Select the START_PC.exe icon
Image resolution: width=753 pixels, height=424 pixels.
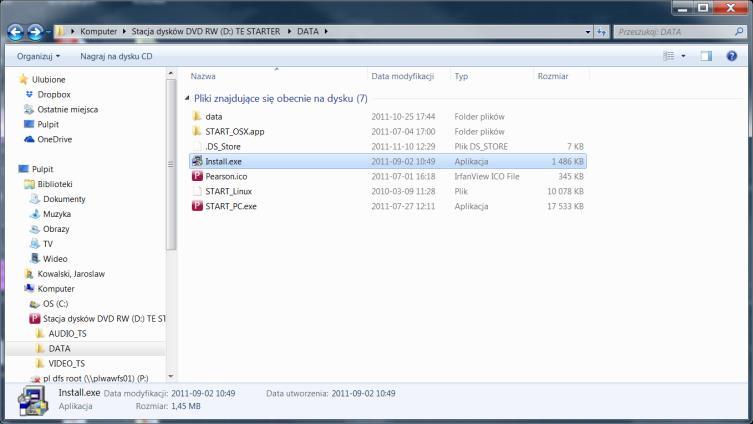197,206
